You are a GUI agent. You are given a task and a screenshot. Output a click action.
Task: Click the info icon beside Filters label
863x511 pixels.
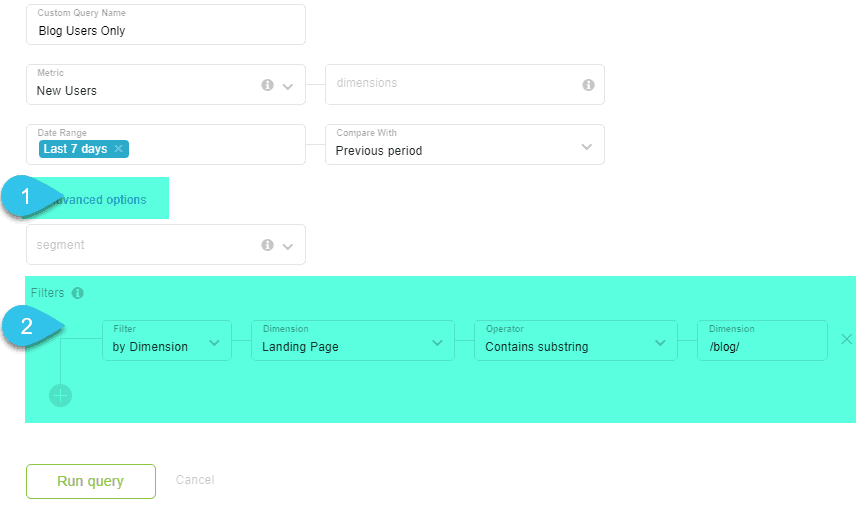click(78, 293)
